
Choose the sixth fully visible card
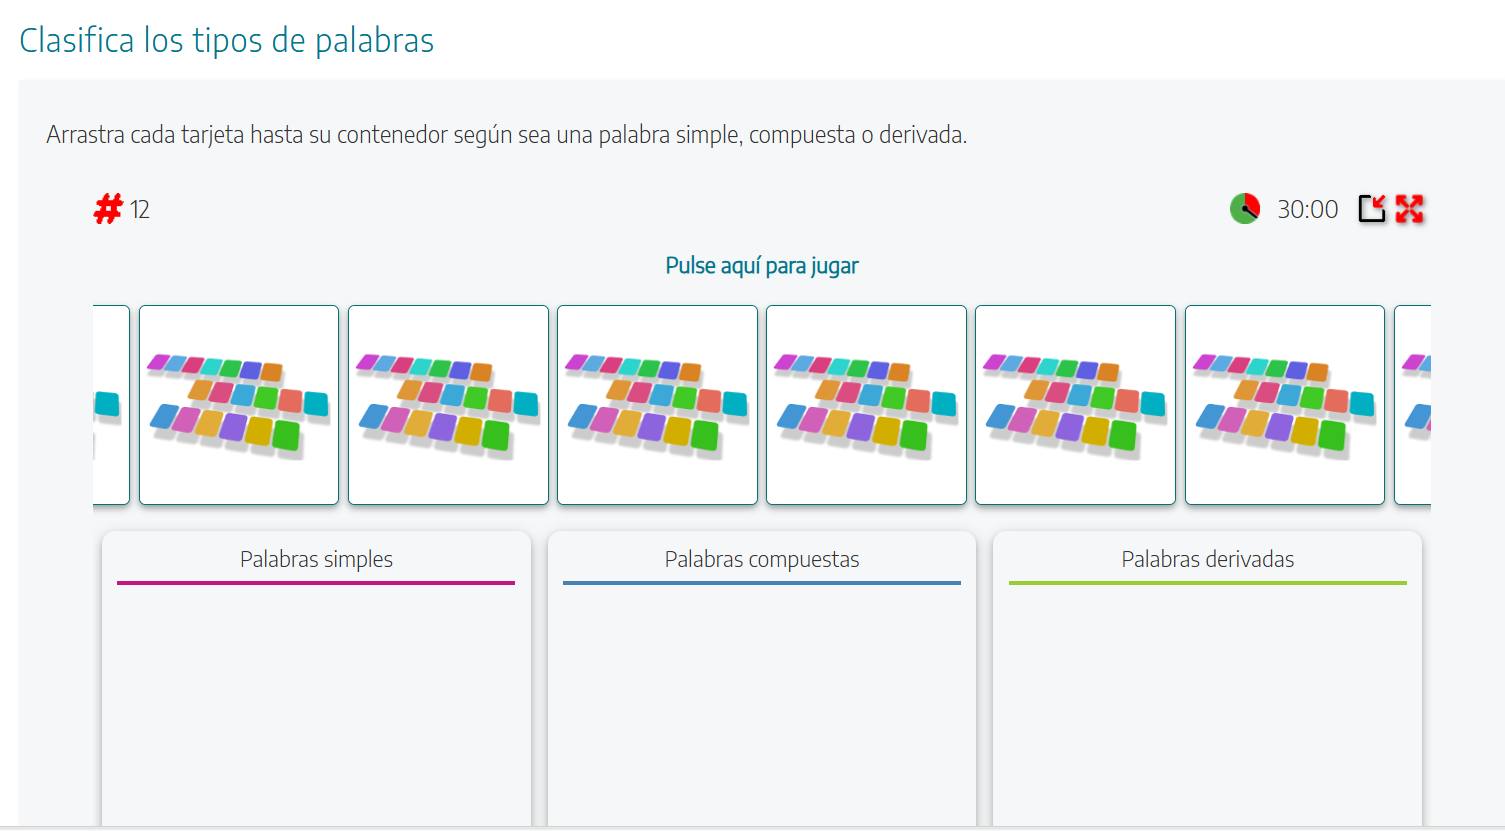(1284, 405)
